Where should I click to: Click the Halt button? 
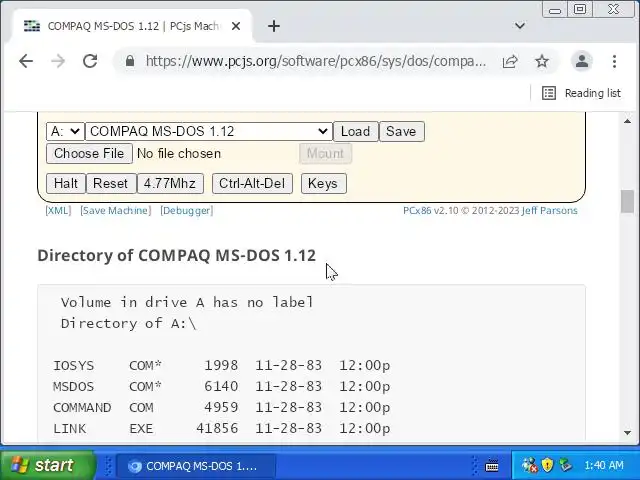[x=66, y=183]
